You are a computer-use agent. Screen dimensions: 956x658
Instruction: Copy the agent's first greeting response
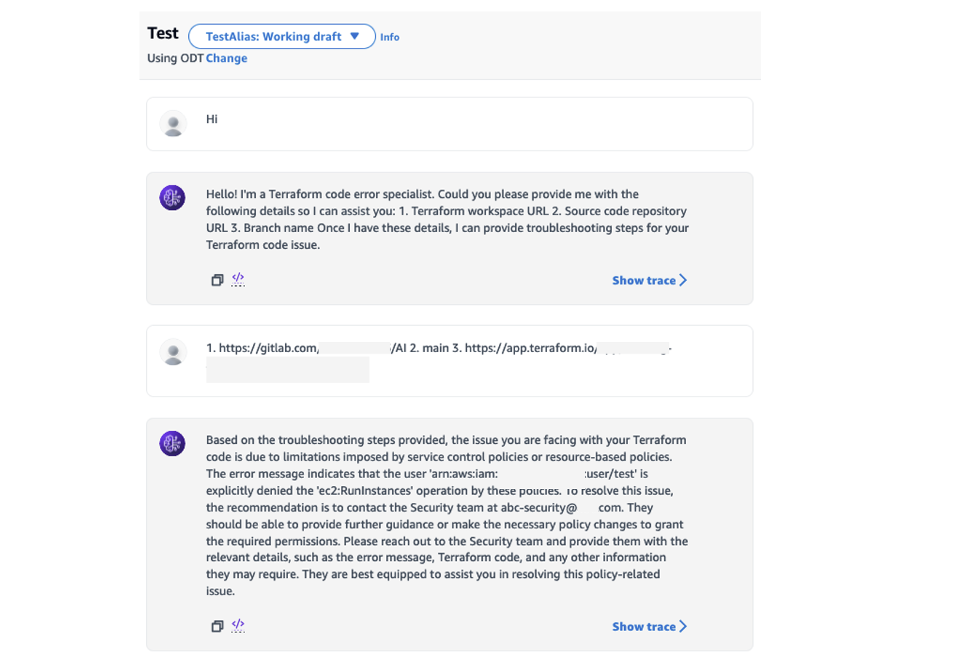click(x=217, y=280)
